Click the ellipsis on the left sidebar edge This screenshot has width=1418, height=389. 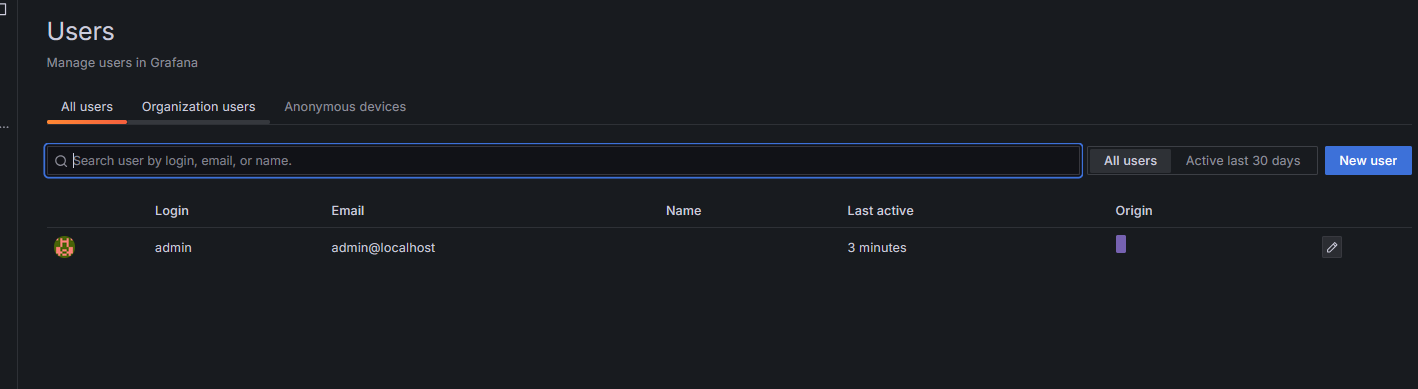pyautogui.click(x=4, y=127)
